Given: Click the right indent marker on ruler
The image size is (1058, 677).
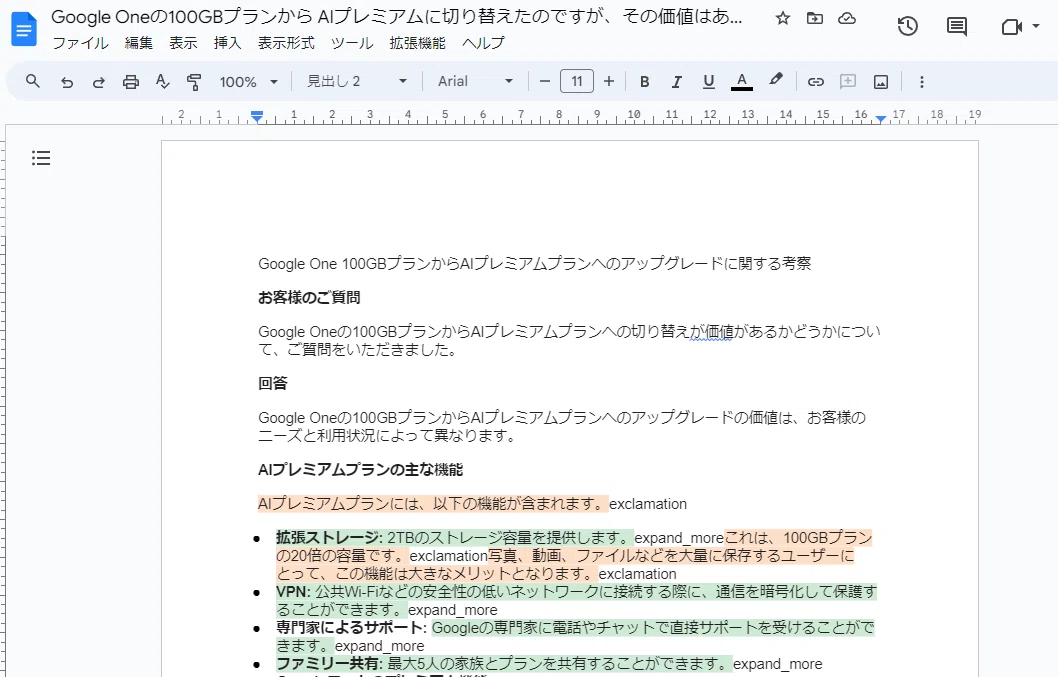Looking at the screenshot, I should point(881,119).
